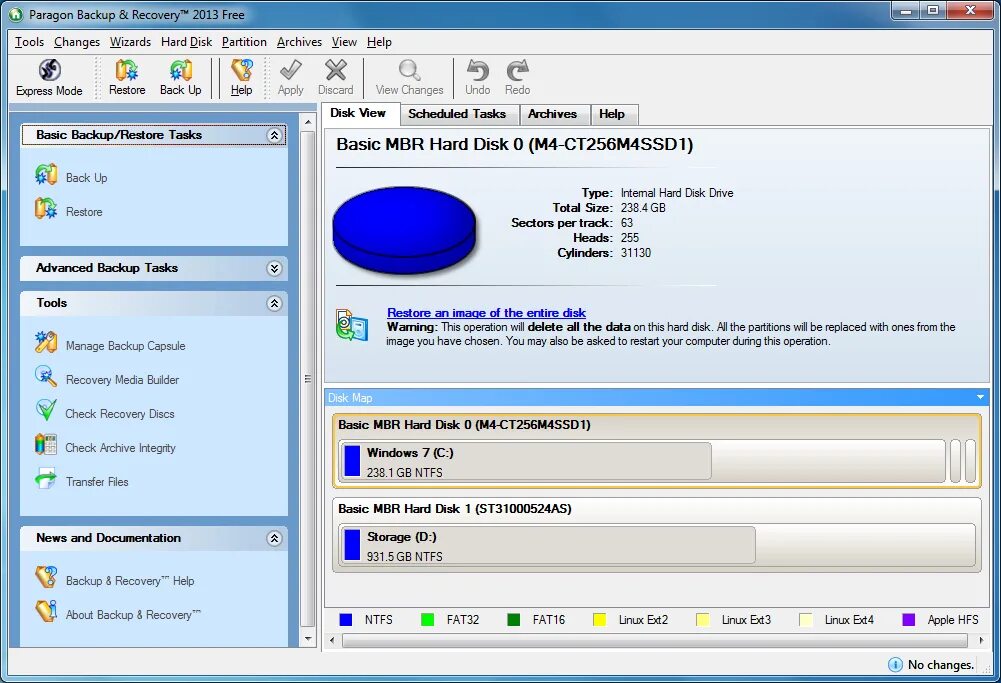Image resolution: width=1001 pixels, height=683 pixels.
Task: Open View Changes magnifier in toolbar
Action: 409,78
